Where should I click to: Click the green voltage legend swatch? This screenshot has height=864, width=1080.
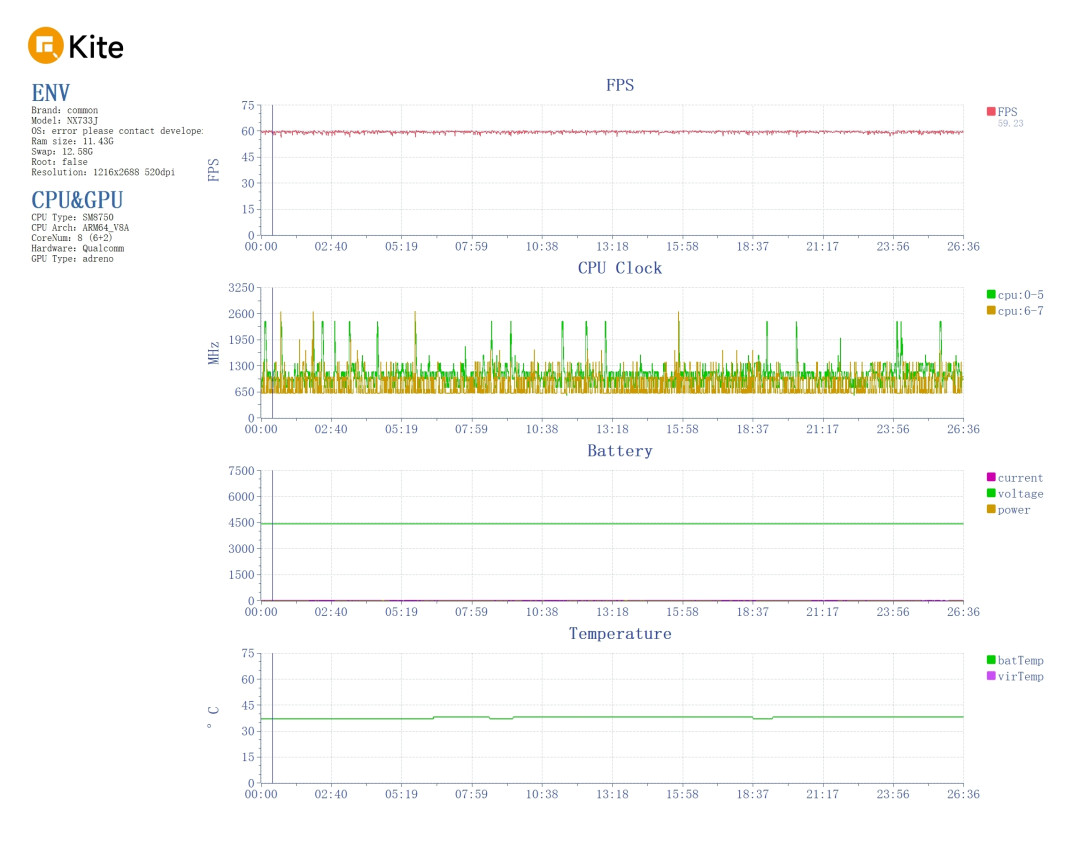point(991,493)
